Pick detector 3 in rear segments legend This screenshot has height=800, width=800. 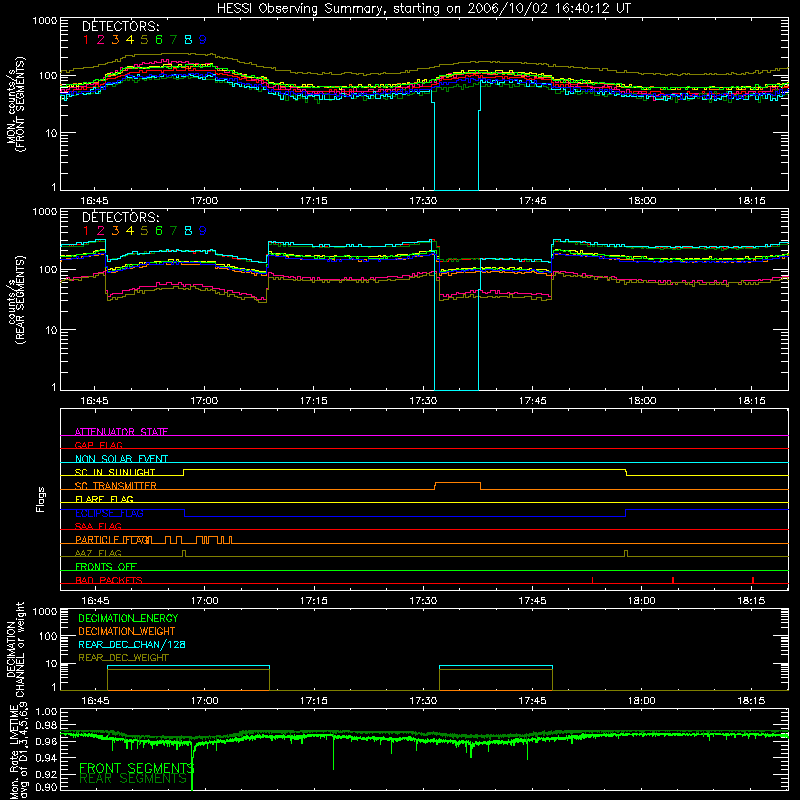point(115,231)
